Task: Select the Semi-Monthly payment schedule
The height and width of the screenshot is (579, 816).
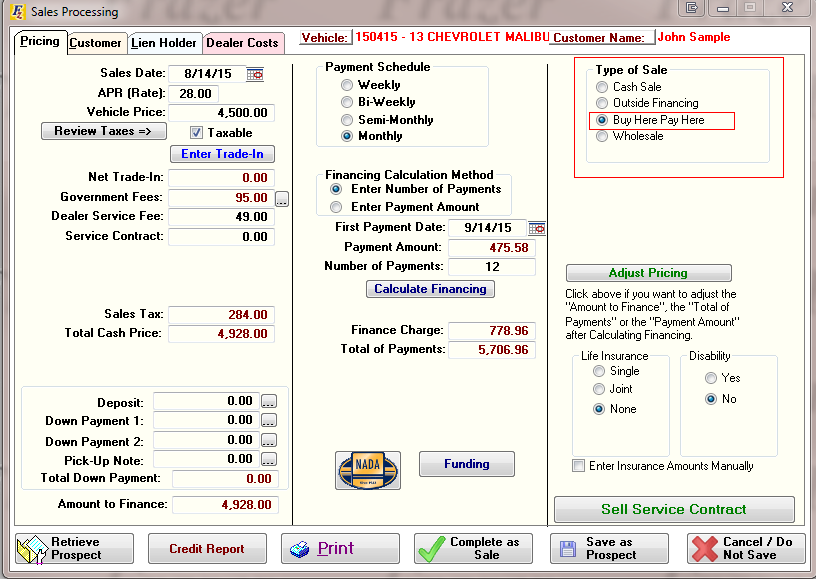Action: 347,120
